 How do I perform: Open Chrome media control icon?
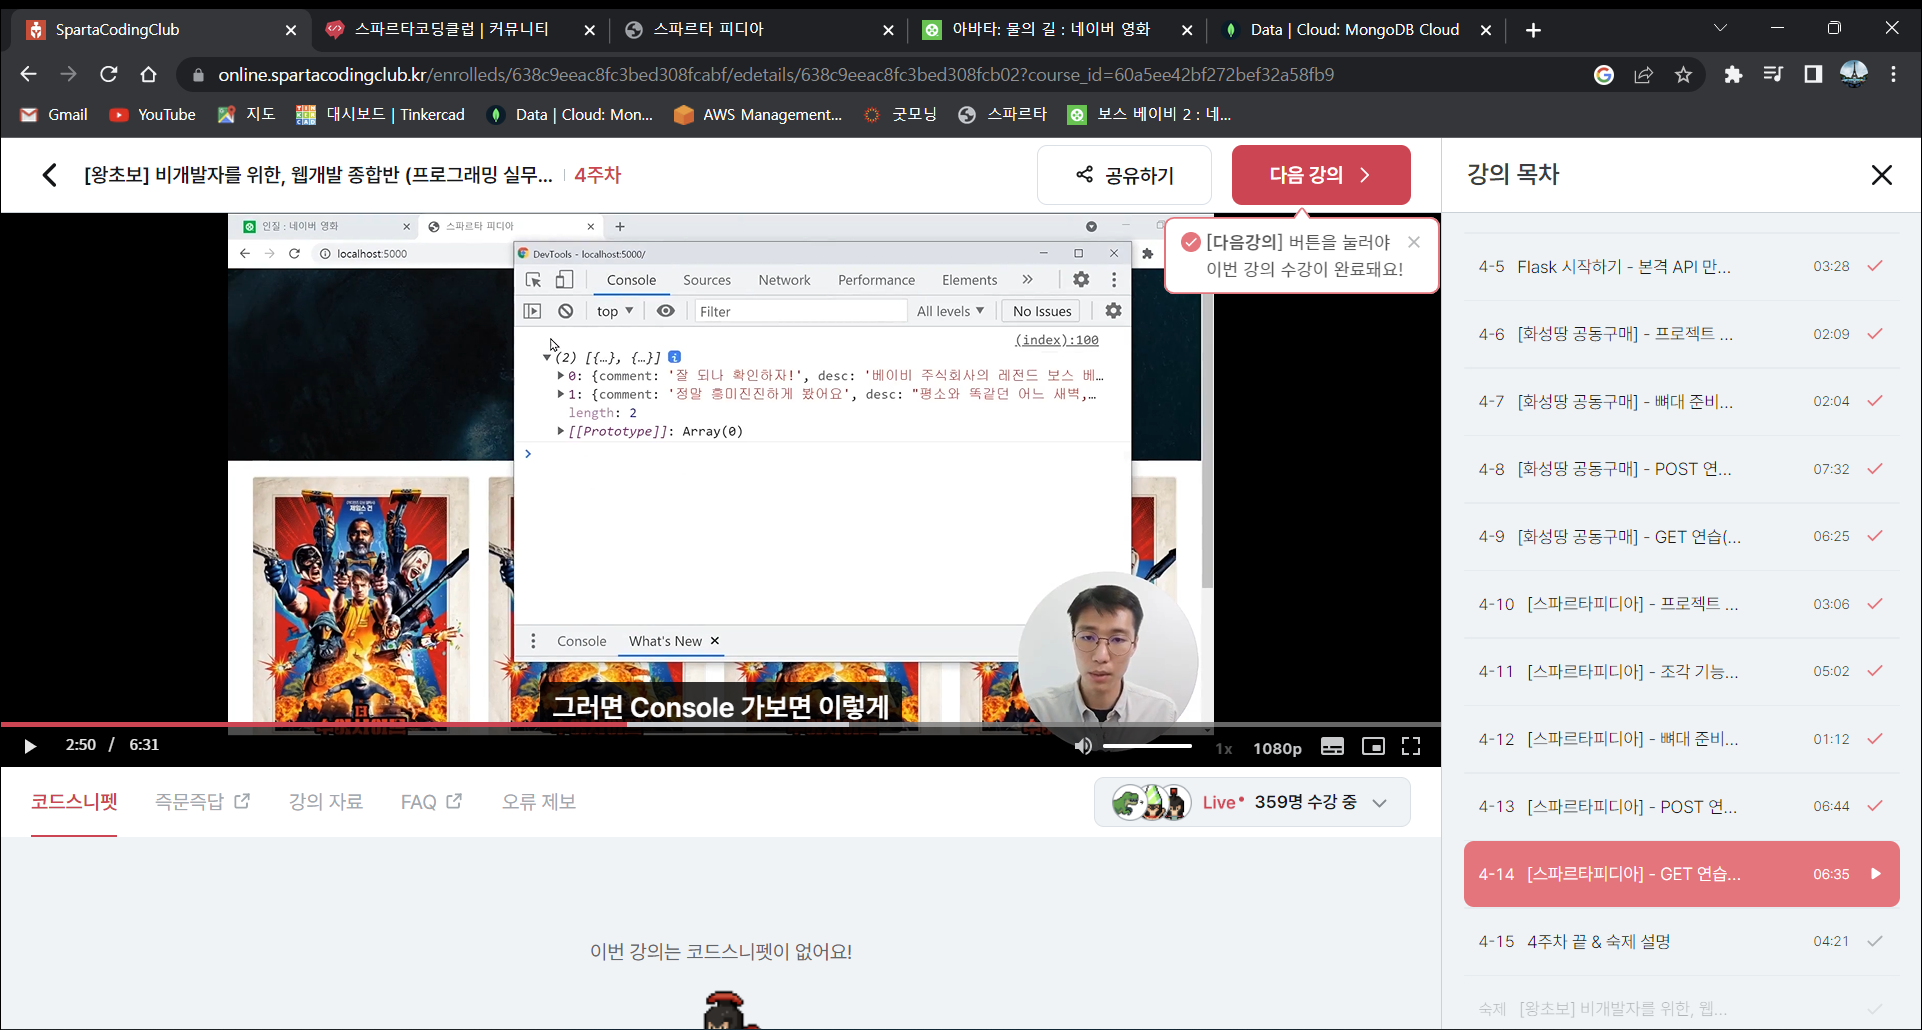click(1773, 75)
